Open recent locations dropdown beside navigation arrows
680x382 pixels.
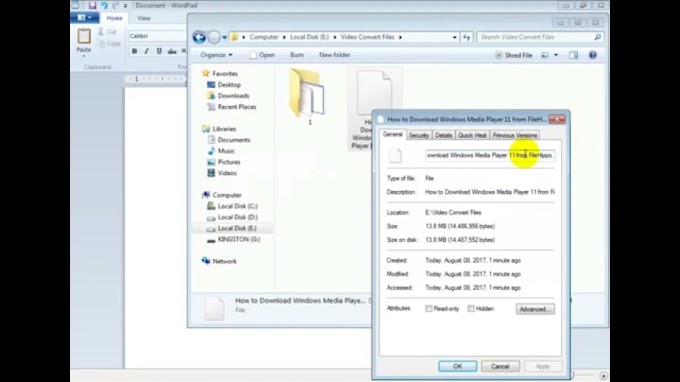click(x=224, y=37)
